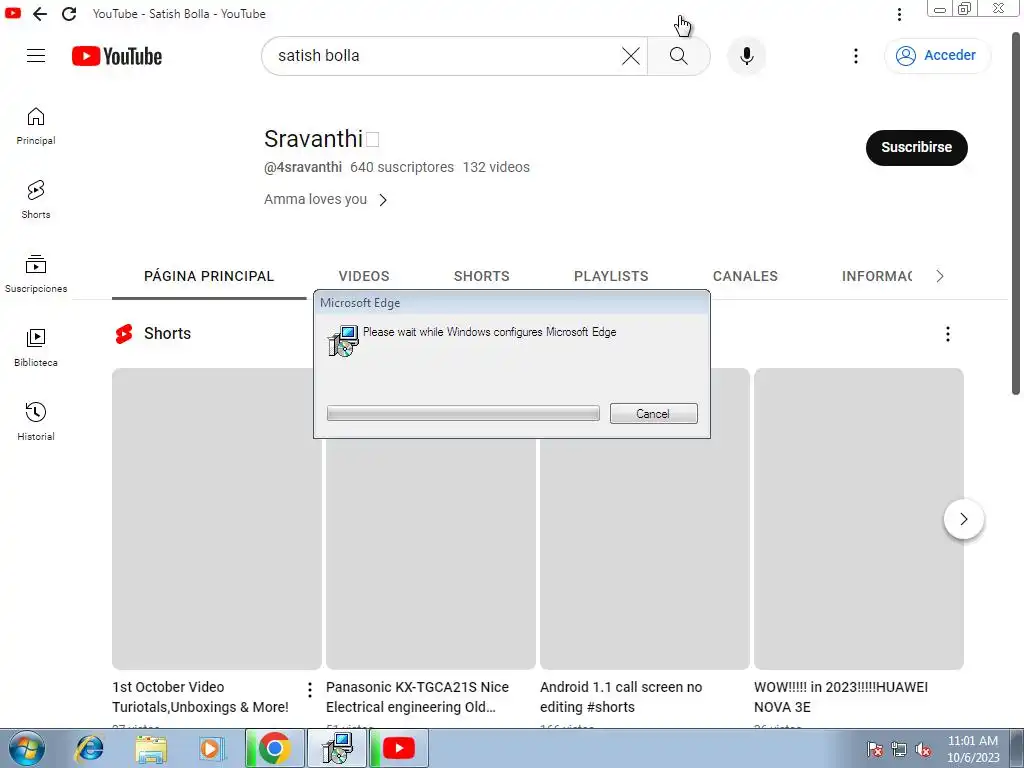
Task: Click the '640 suscriptores' text
Action: tap(402, 167)
